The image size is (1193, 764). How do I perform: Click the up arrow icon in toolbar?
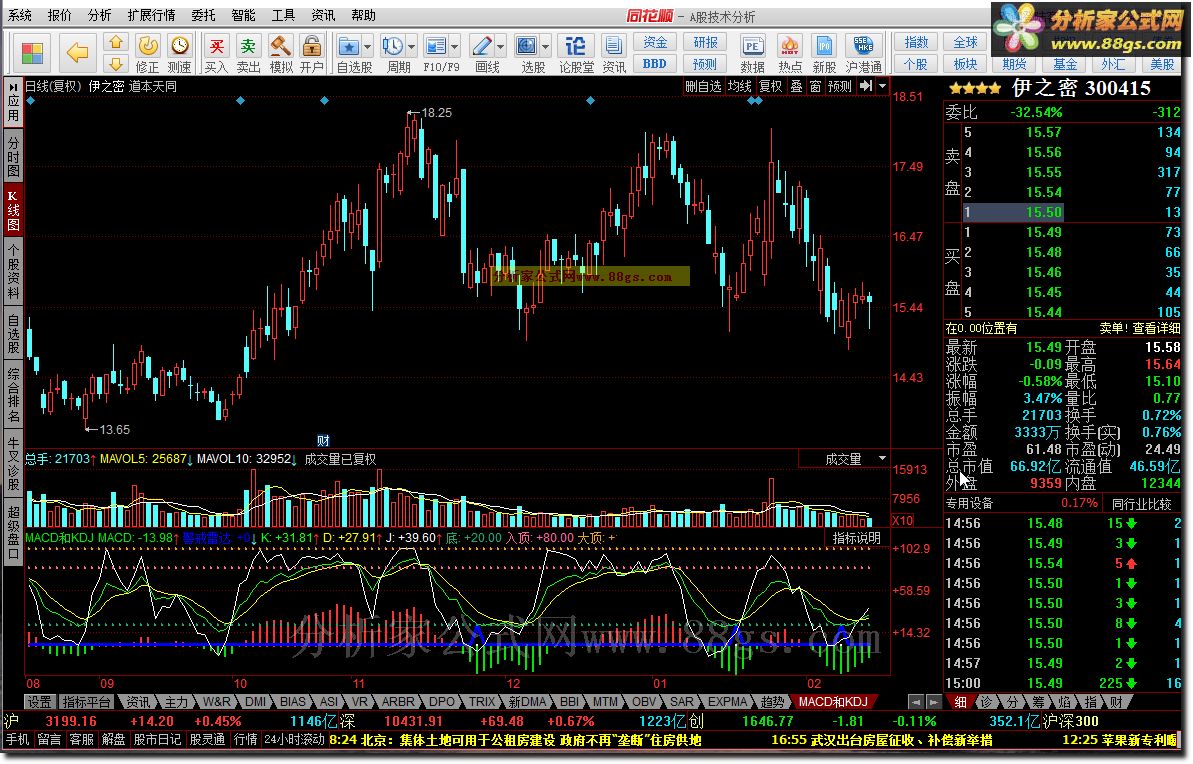coord(115,42)
